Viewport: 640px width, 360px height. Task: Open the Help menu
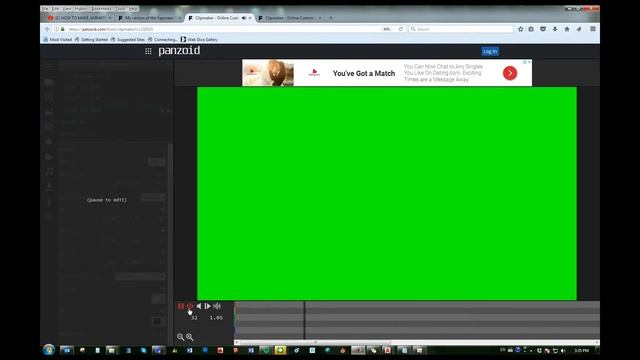133,9
